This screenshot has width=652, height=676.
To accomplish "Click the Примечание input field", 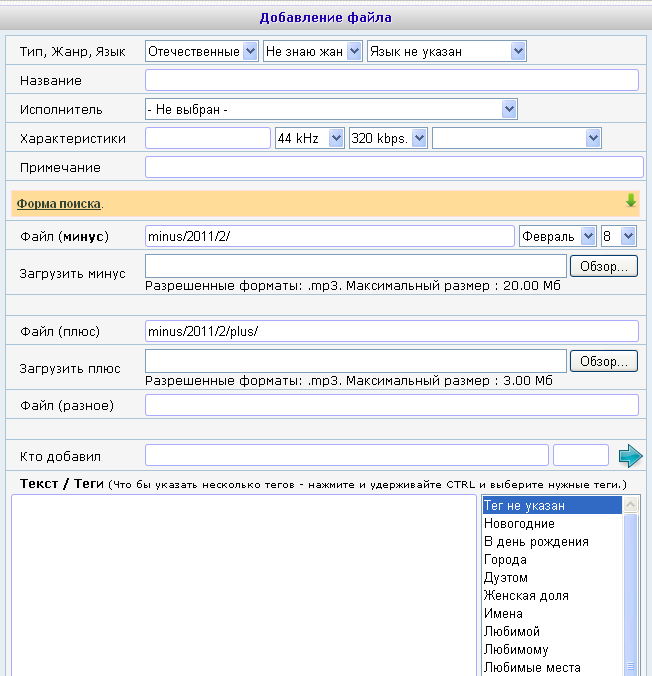I will 394,167.
